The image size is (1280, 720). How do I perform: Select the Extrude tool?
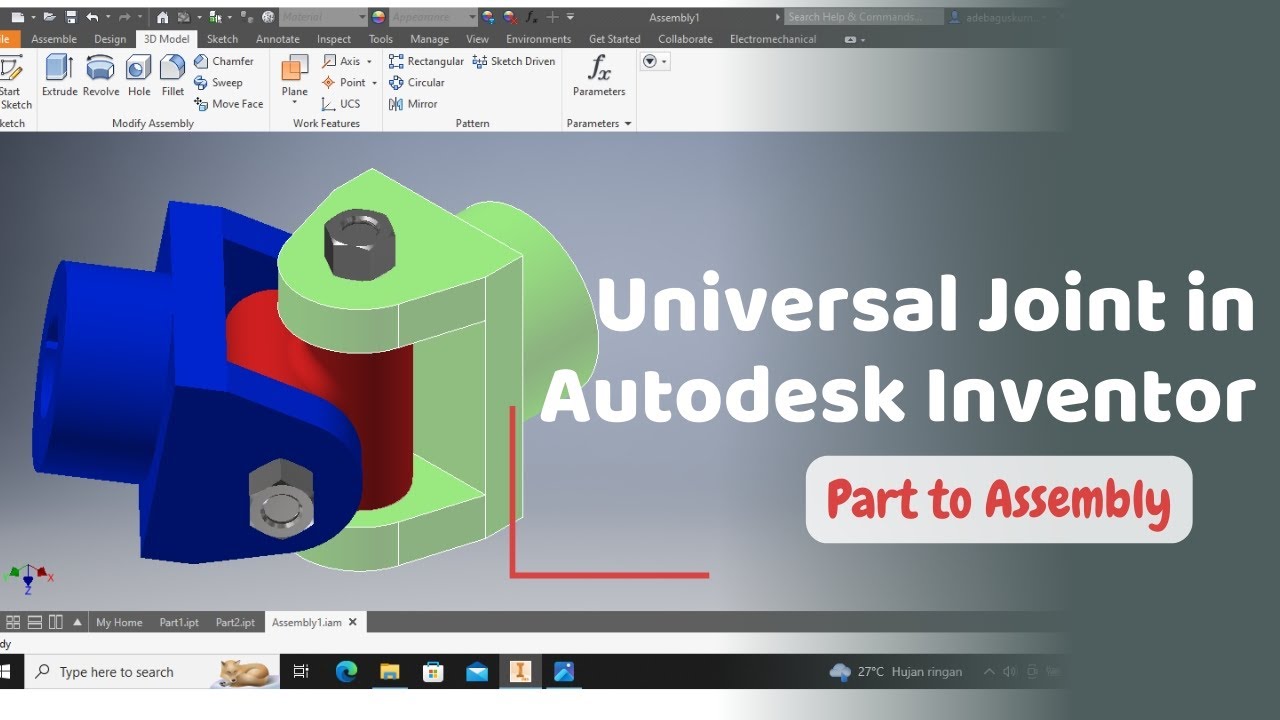pyautogui.click(x=59, y=76)
